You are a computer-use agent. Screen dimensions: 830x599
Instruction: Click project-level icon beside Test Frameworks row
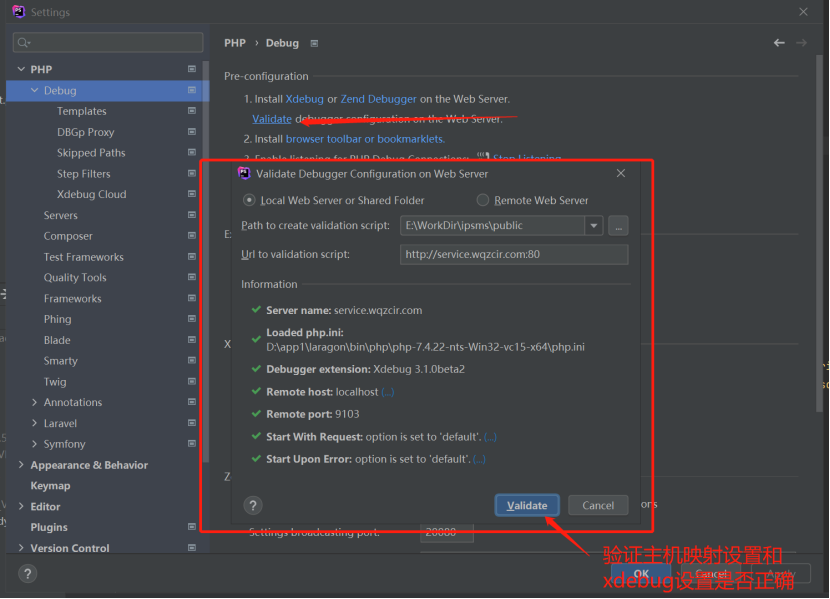coord(192,256)
